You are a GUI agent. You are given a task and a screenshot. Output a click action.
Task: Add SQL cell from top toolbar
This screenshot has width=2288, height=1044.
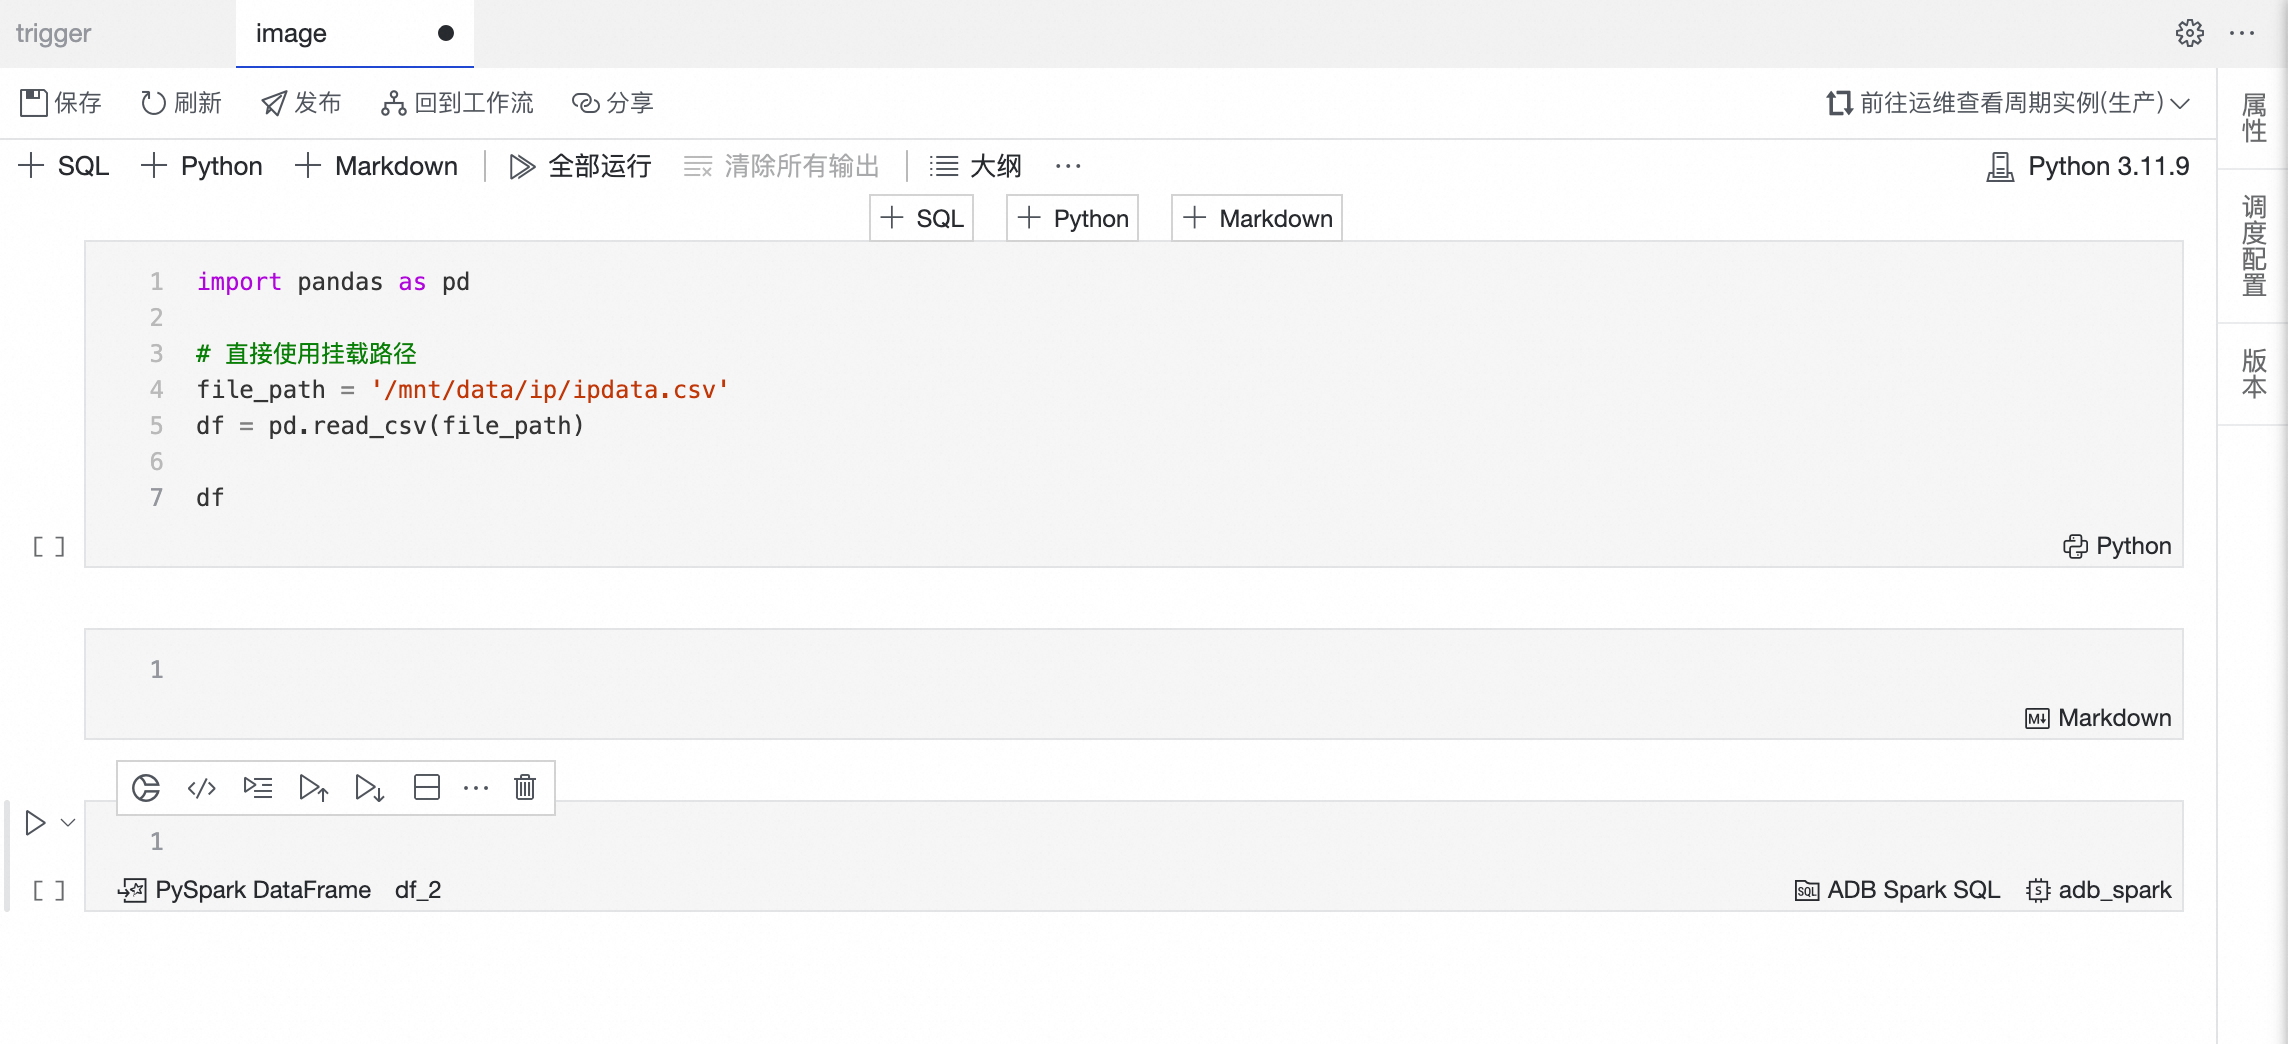64,166
